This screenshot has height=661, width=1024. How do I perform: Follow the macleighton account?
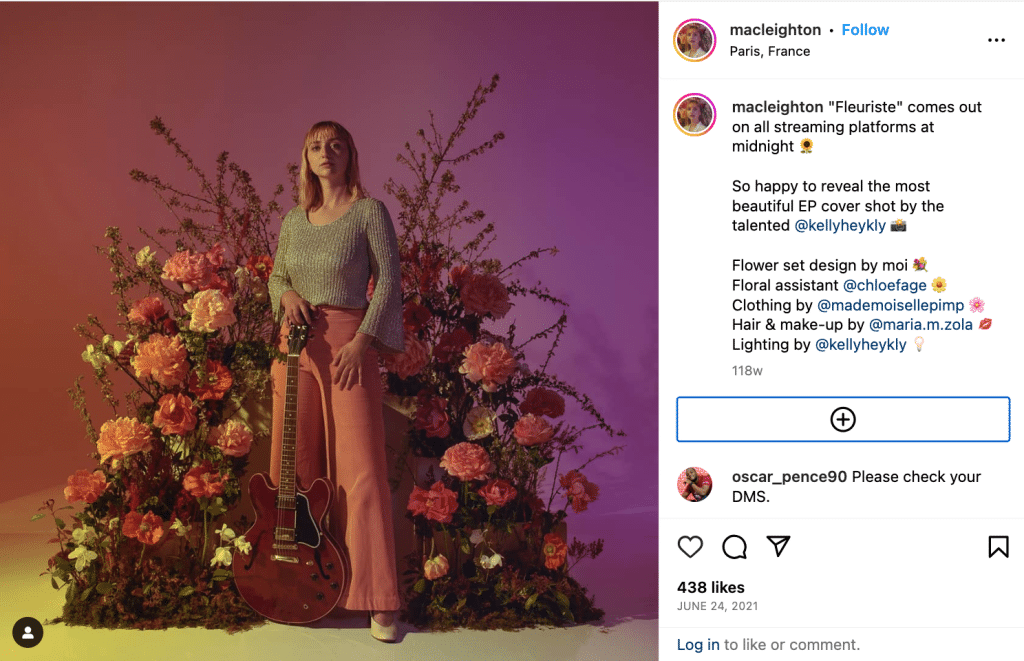(865, 30)
